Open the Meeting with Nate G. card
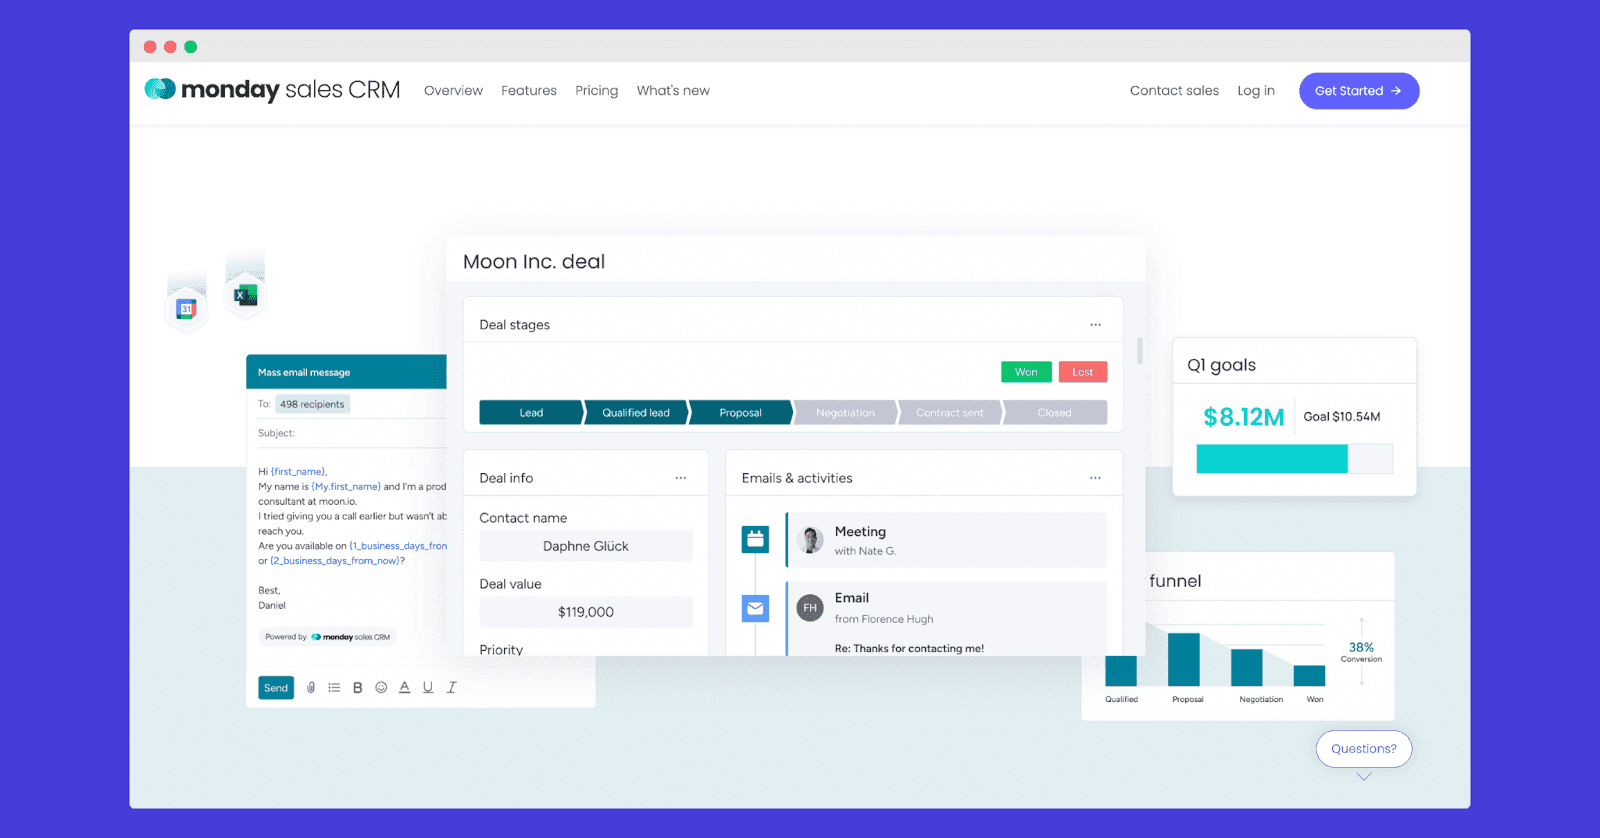Image resolution: width=1600 pixels, height=838 pixels. click(x=946, y=540)
